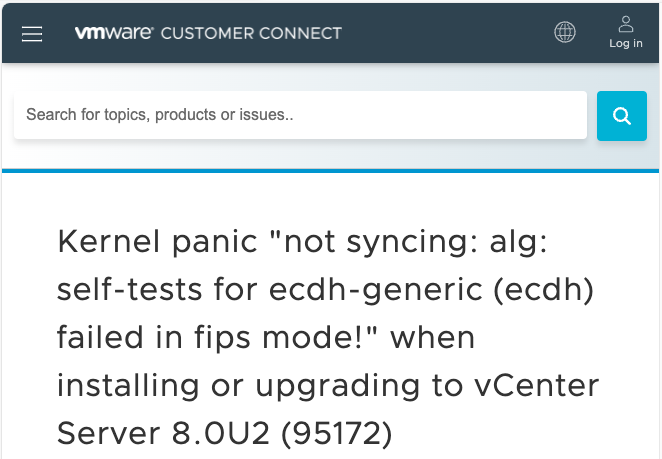The width and height of the screenshot is (662, 459).
Task: Click the right end of search box
Action: 560,115
